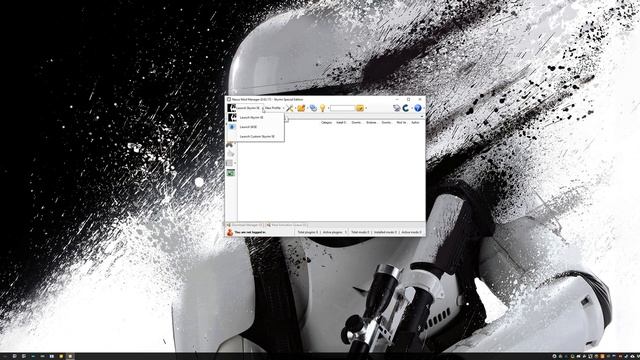Click the greyed arrow icon in left sidebar
Viewport: 640px width, 360px height.
[x=230, y=153]
